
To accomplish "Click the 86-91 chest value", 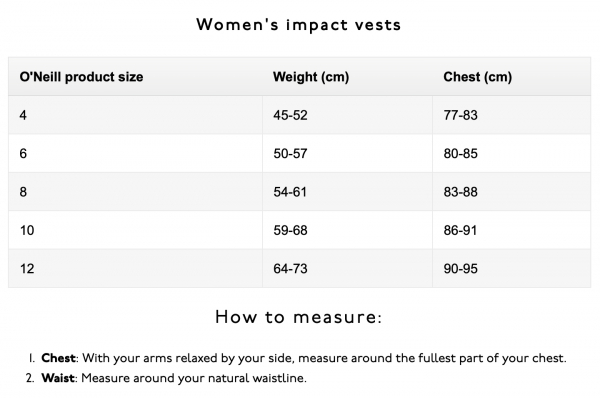I will [x=460, y=230].
